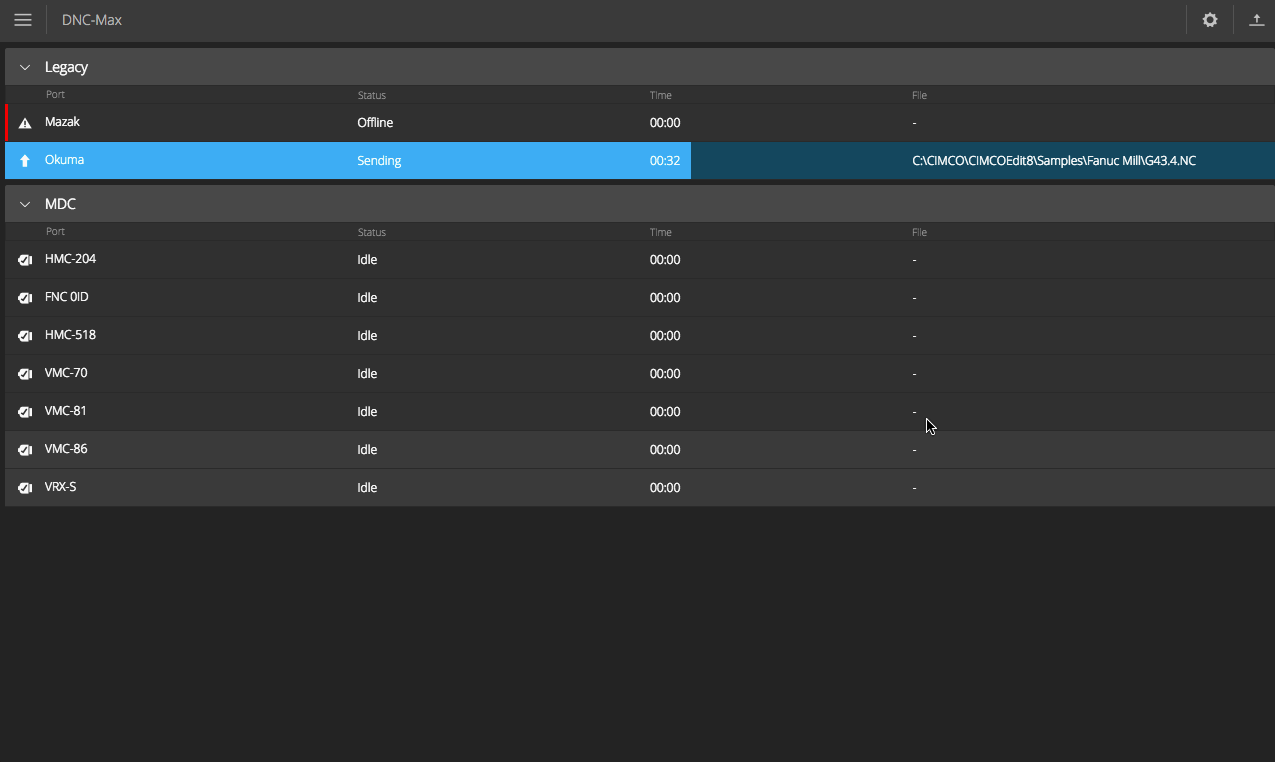Viewport: 1275px width, 762px height.
Task: Click the HMC-204 status icon
Action: click(25, 260)
